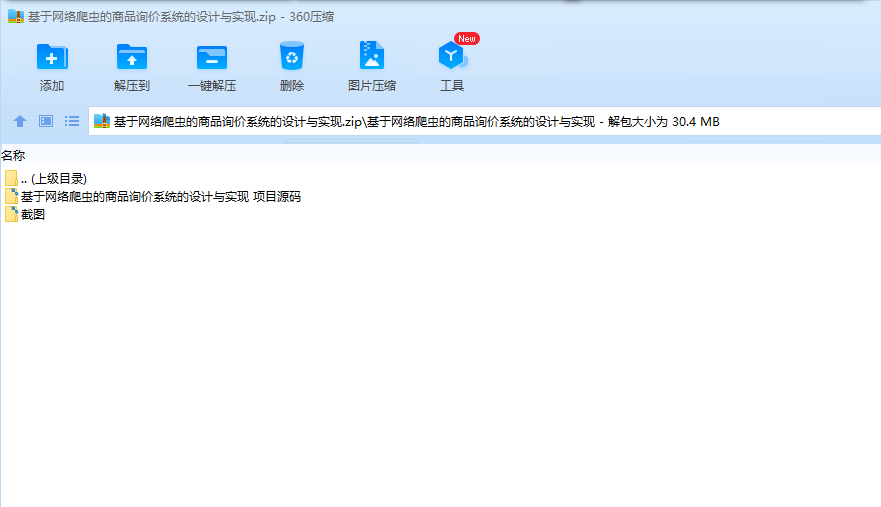881x507 pixels.
Task: Click the path bar address field
Action: click(x=484, y=121)
